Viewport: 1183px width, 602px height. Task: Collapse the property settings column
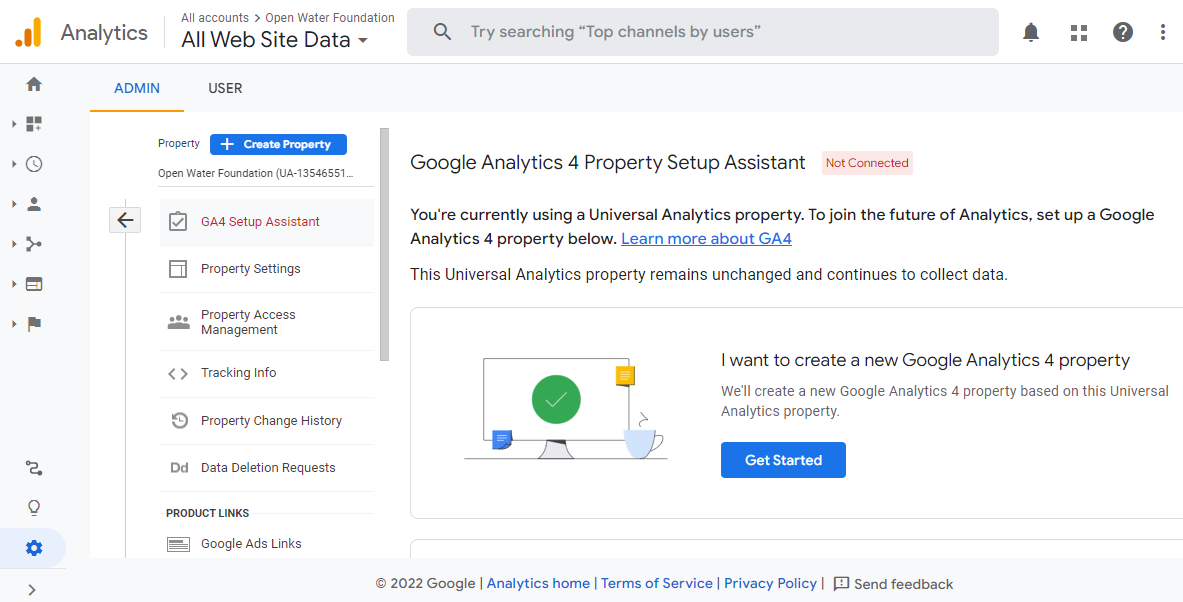click(125, 218)
